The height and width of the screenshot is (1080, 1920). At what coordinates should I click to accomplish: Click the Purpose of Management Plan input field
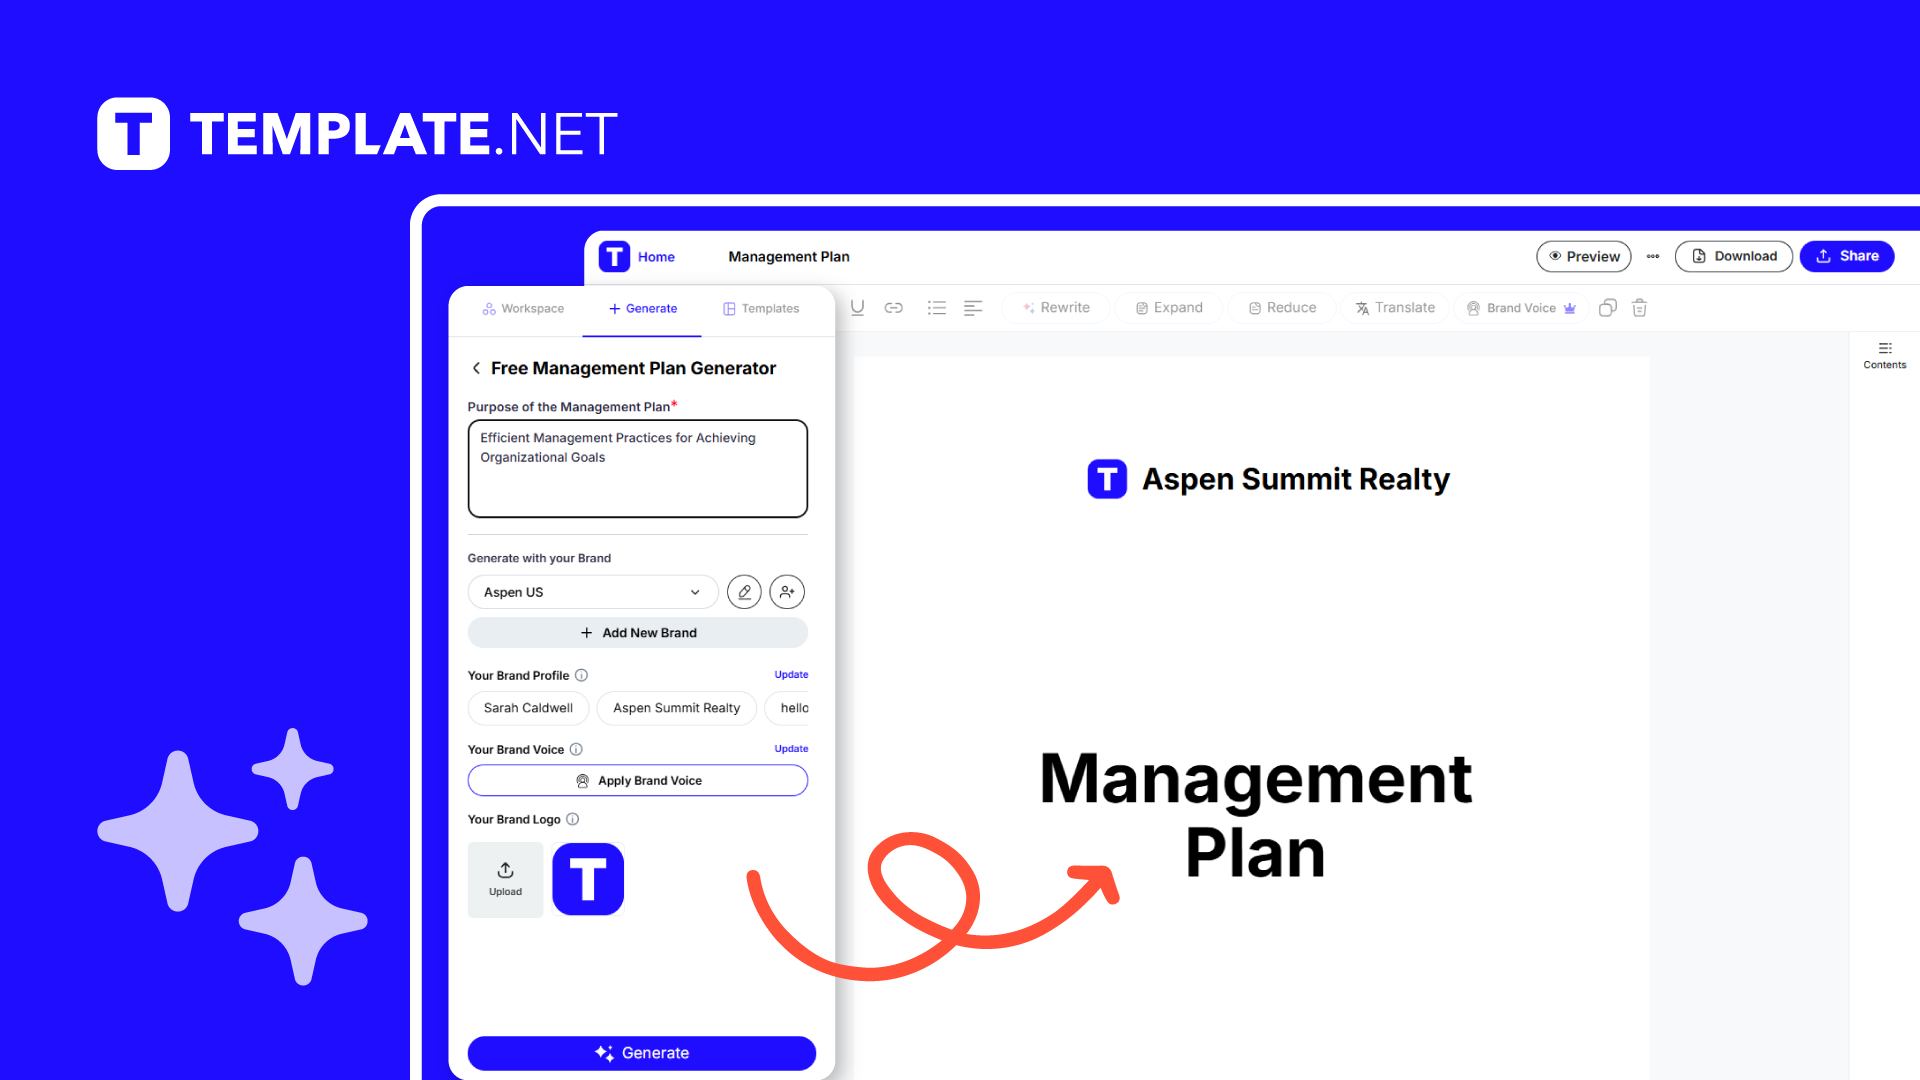click(x=638, y=468)
